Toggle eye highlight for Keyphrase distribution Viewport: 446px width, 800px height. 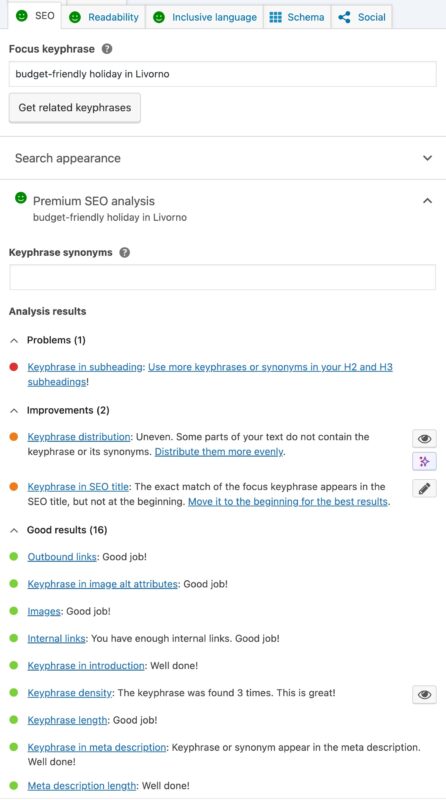point(424,438)
